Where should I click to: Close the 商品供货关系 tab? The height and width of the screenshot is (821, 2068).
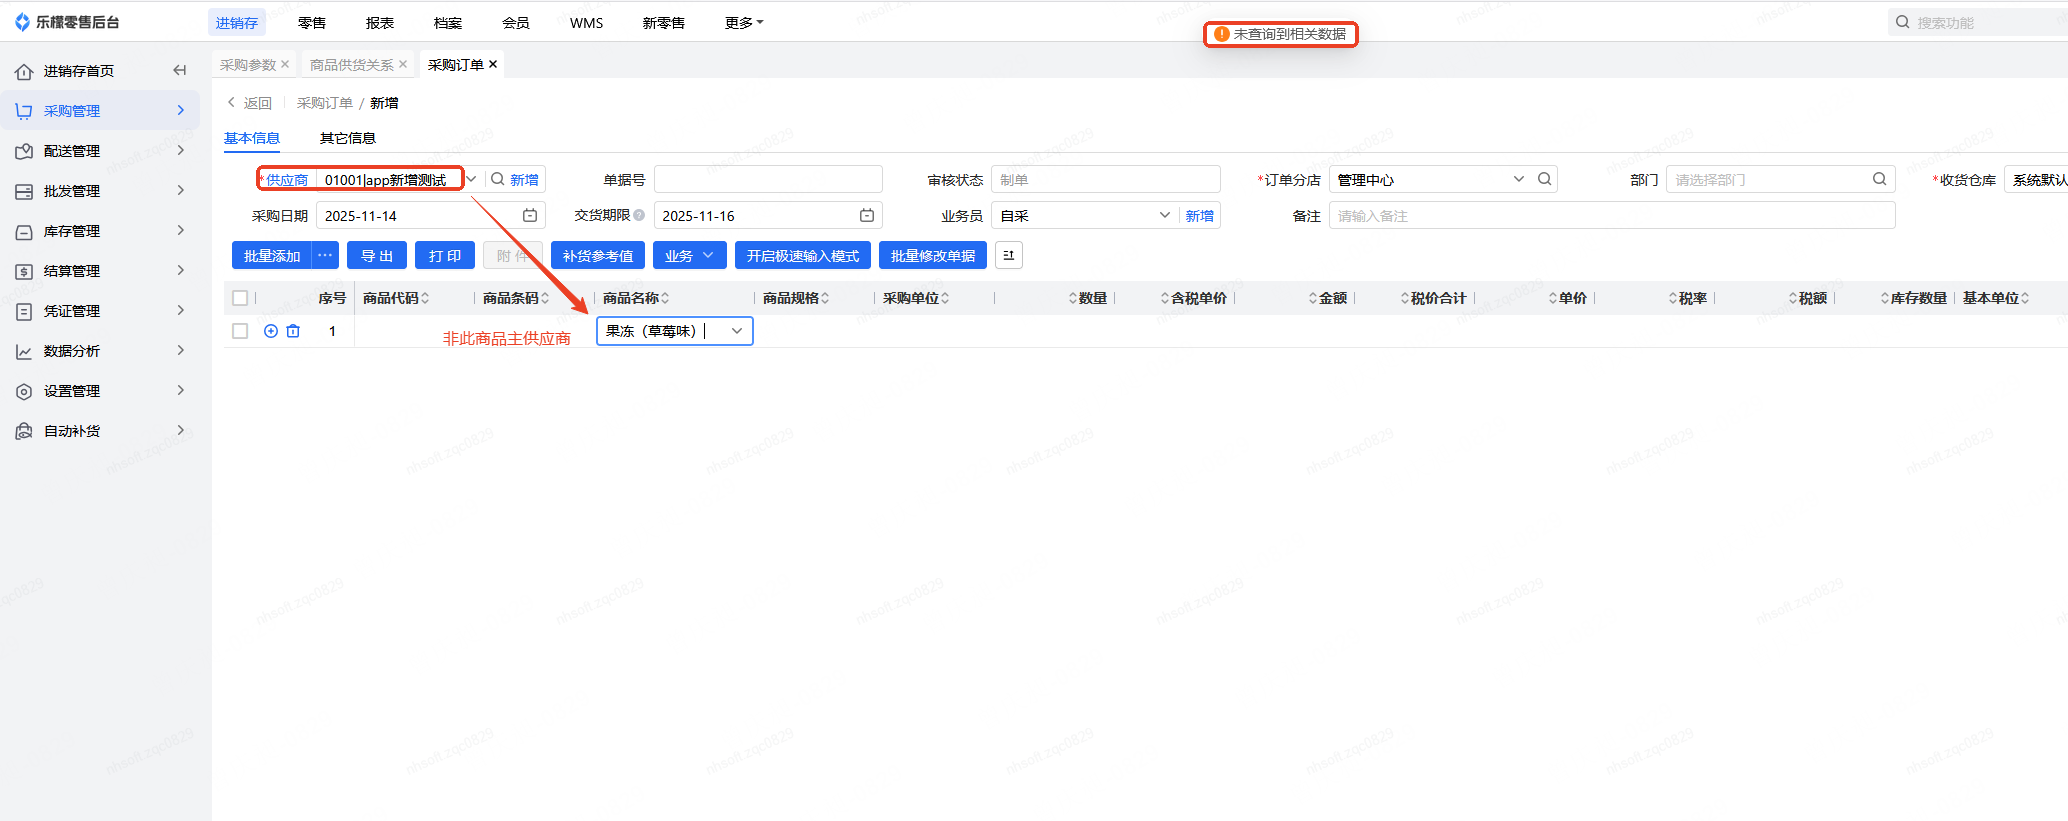[403, 65]
